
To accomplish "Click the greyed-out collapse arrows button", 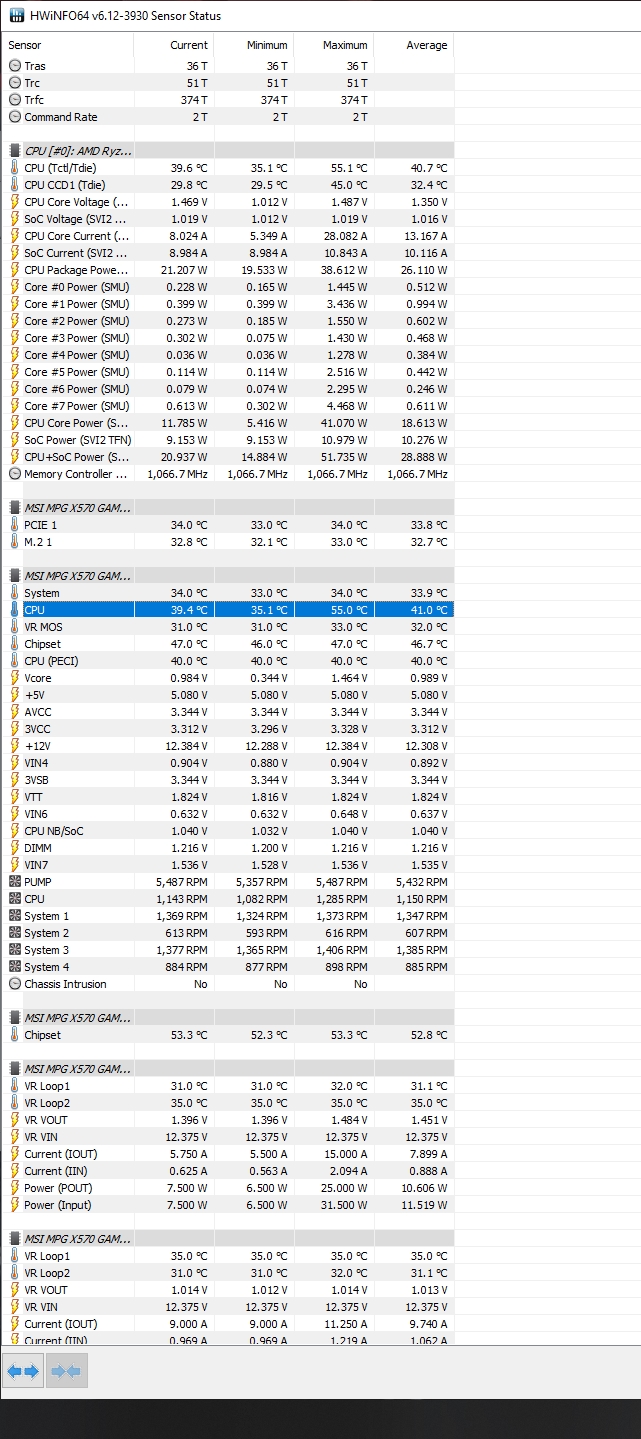I will (67, 1371).
